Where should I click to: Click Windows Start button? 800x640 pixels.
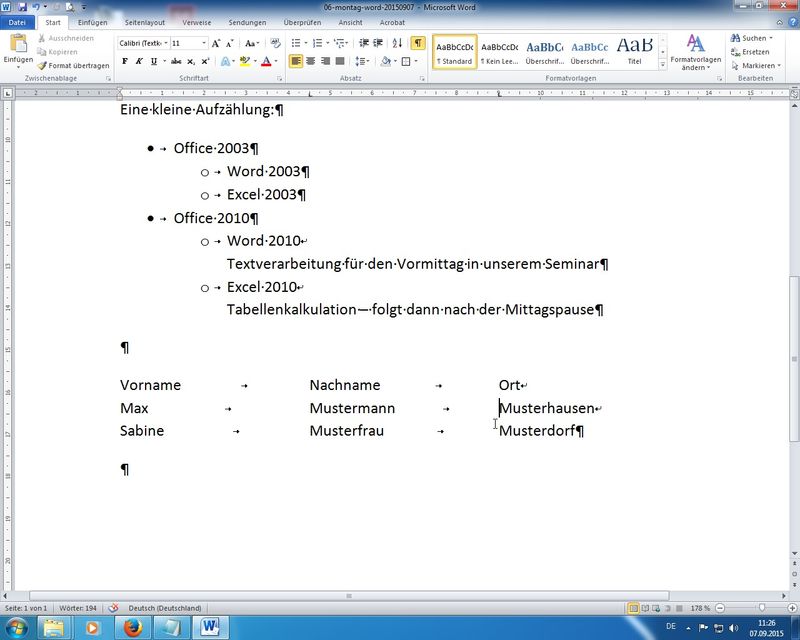coord(17,627)
